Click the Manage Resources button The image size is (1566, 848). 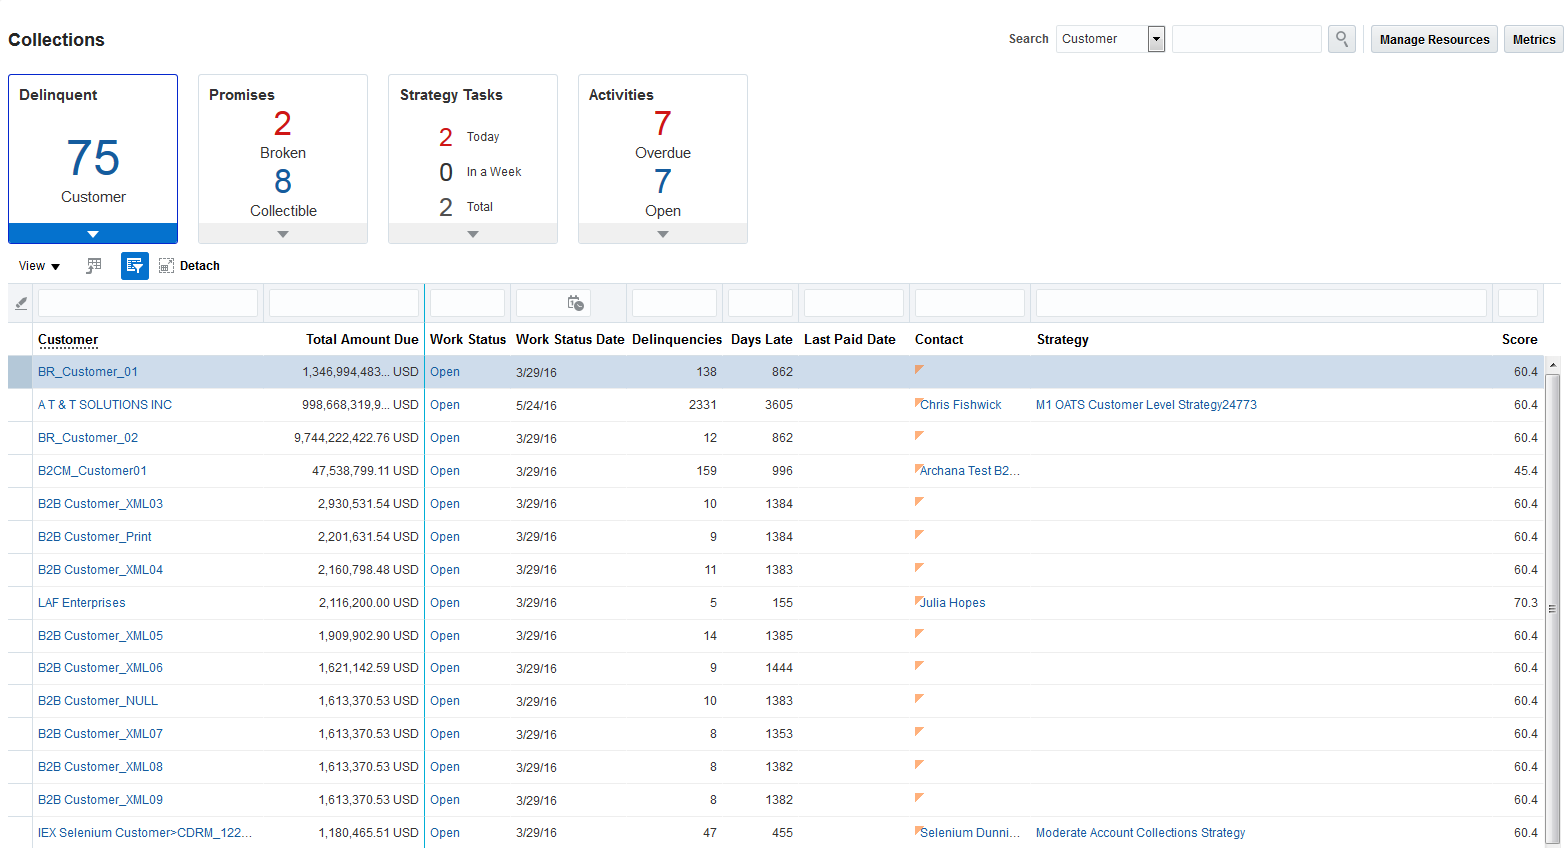pos(1433,39)
